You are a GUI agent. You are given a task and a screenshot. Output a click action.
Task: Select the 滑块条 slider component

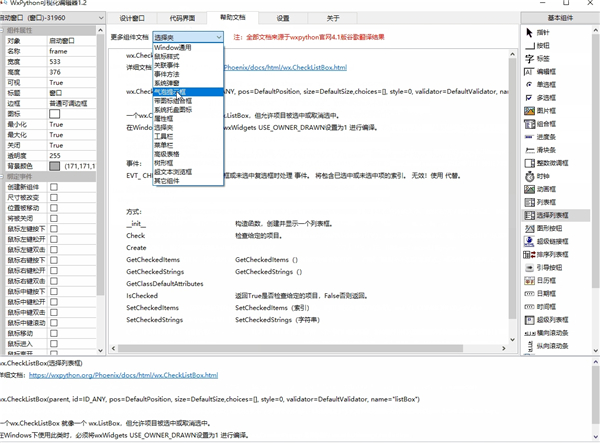coord(540,150)
